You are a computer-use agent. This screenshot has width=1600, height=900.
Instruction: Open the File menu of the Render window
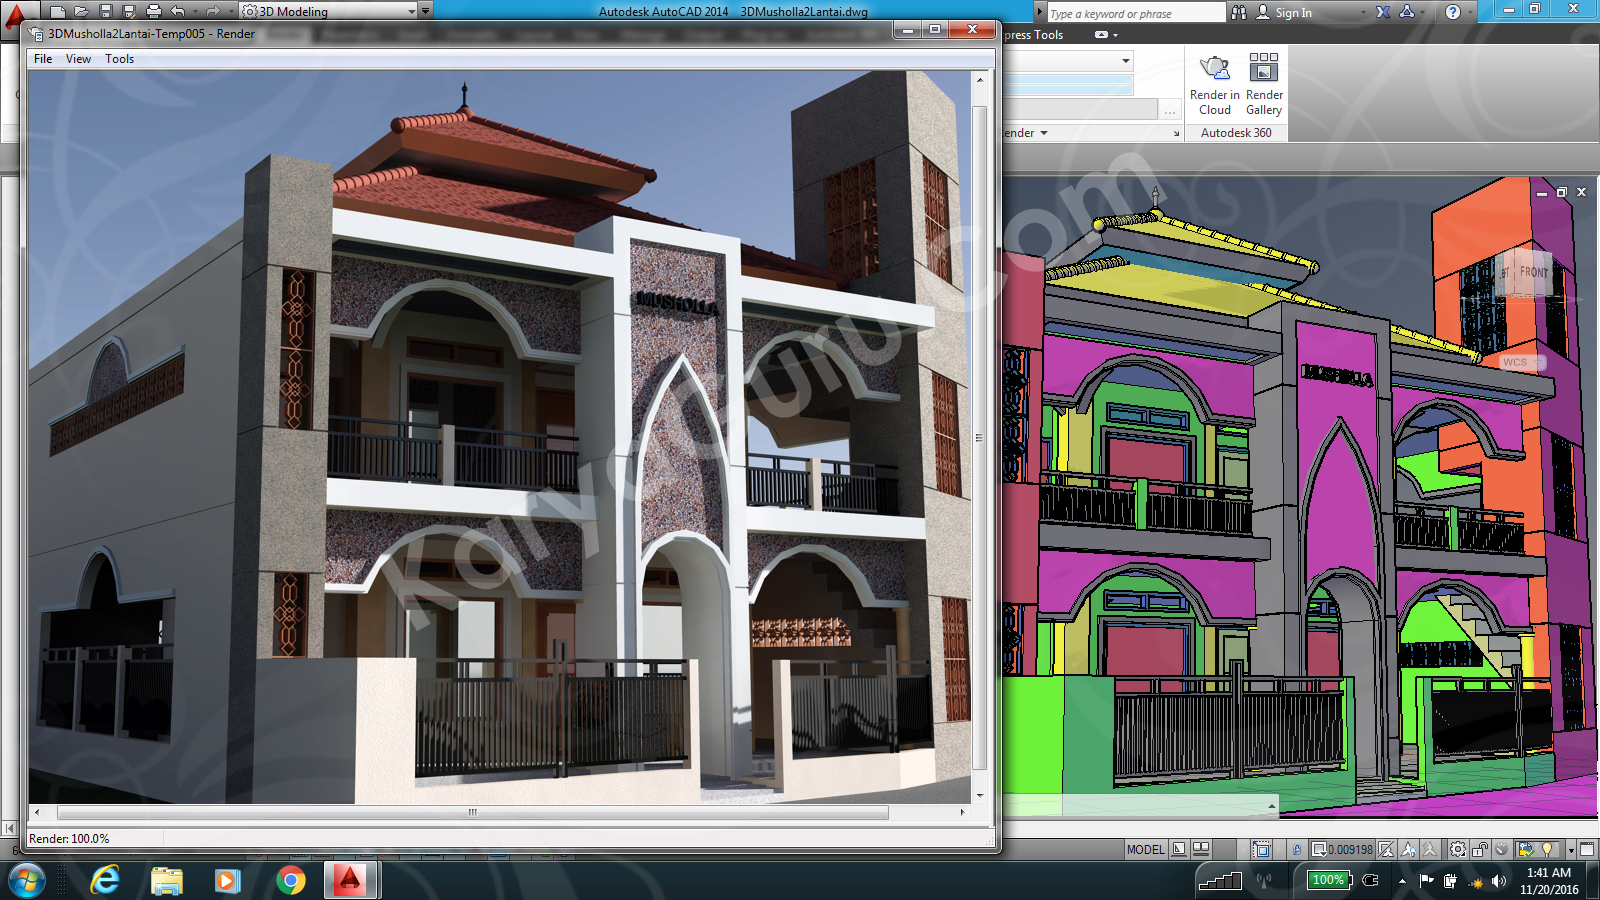click(x=42, y=58)
